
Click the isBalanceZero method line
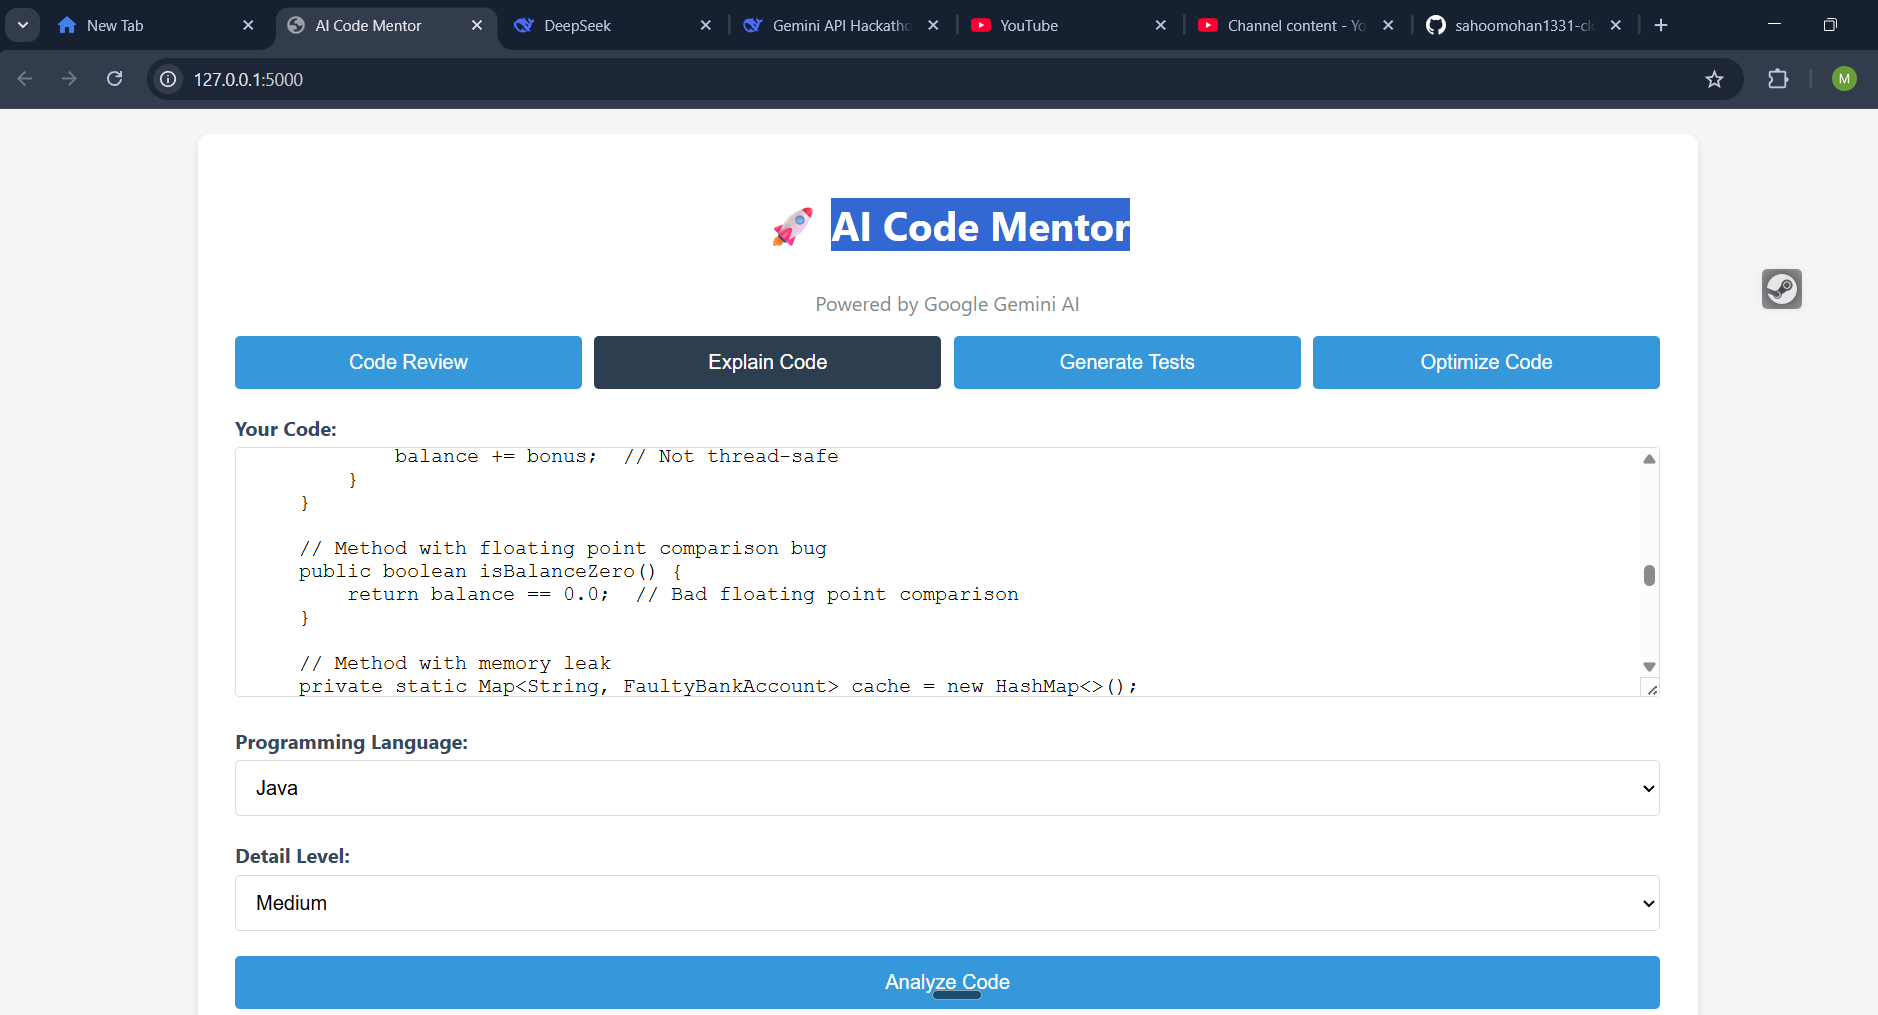[491, 571]
